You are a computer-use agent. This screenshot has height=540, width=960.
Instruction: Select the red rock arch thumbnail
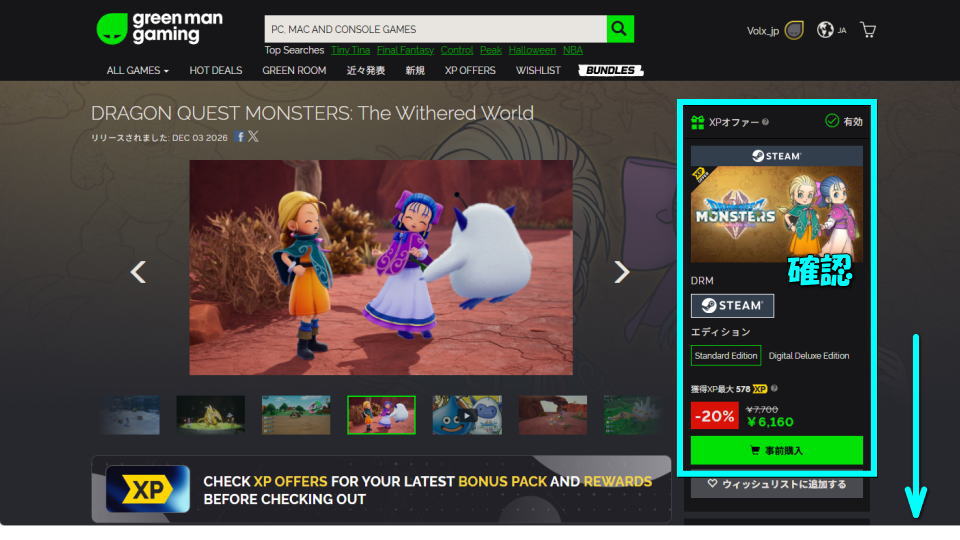pyautogui.click(x=552, y=415)
